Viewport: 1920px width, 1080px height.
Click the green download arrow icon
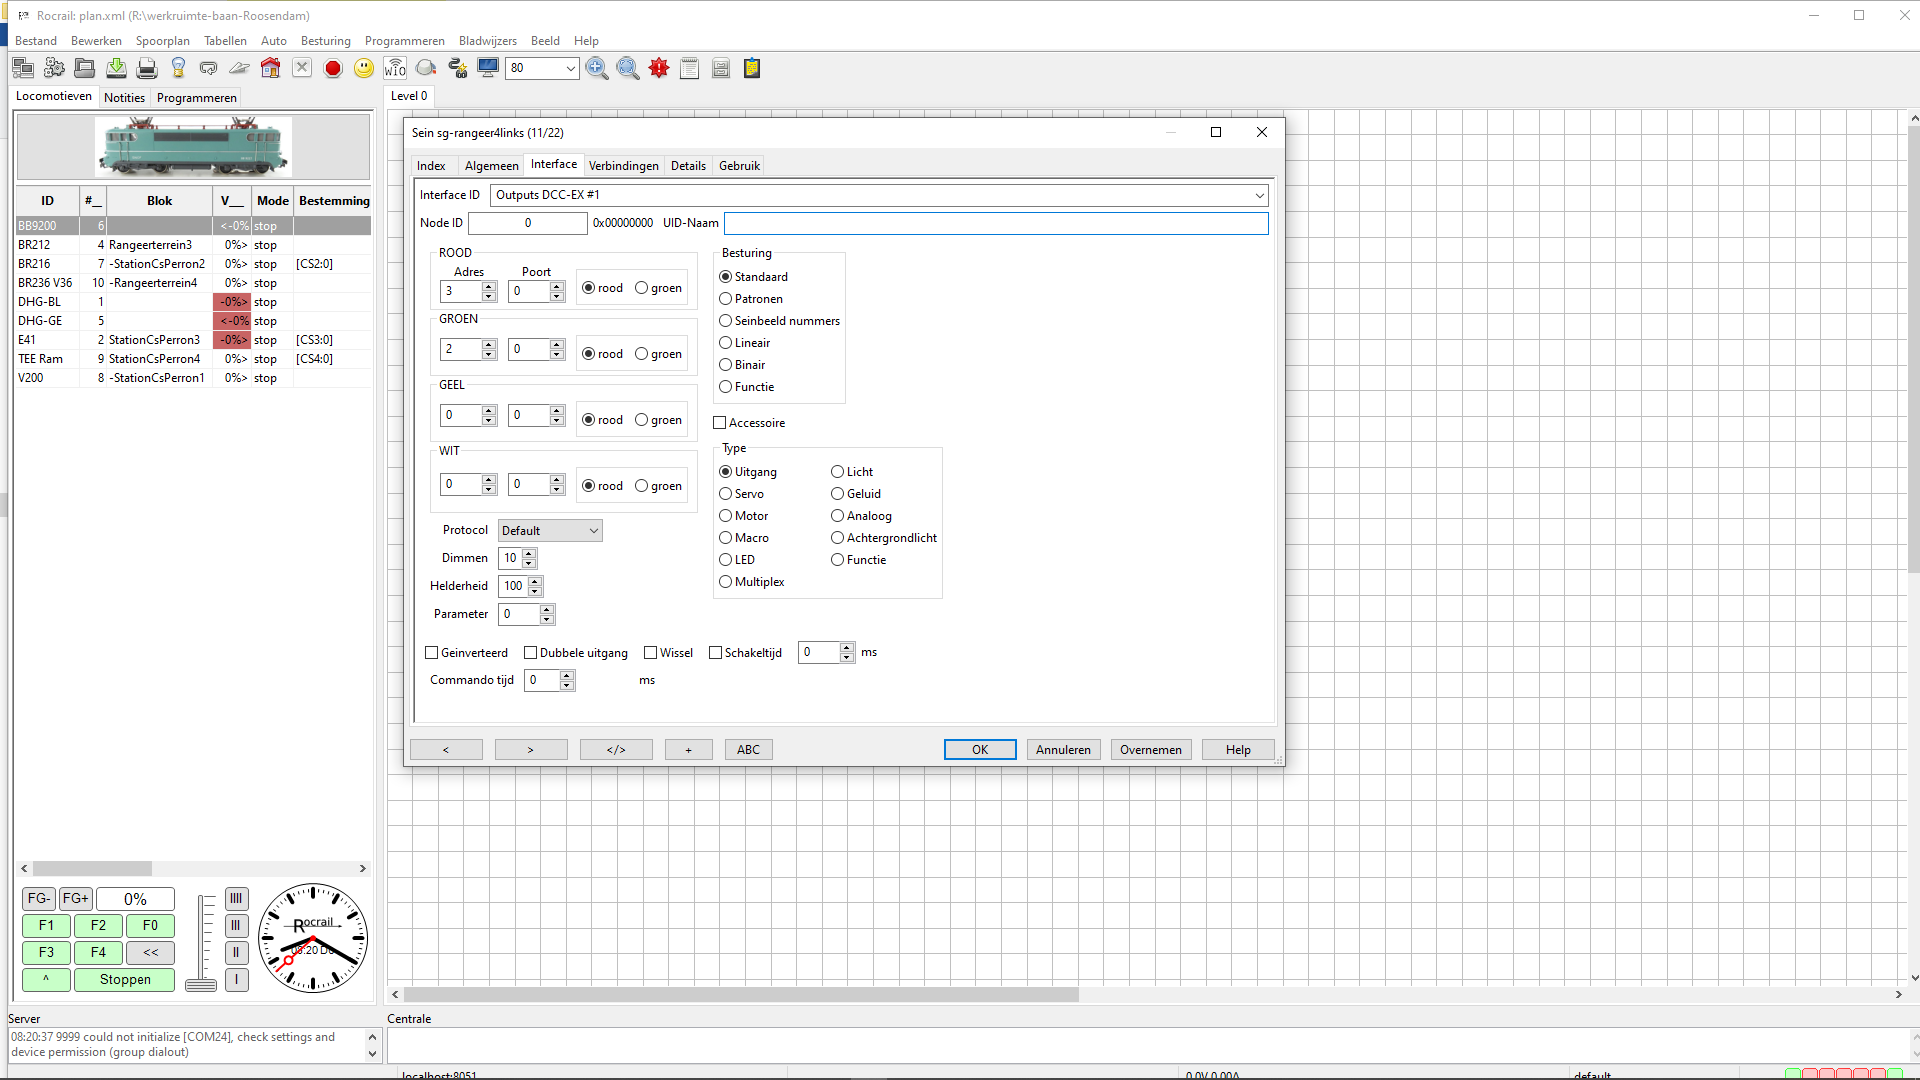click(116, 68)
